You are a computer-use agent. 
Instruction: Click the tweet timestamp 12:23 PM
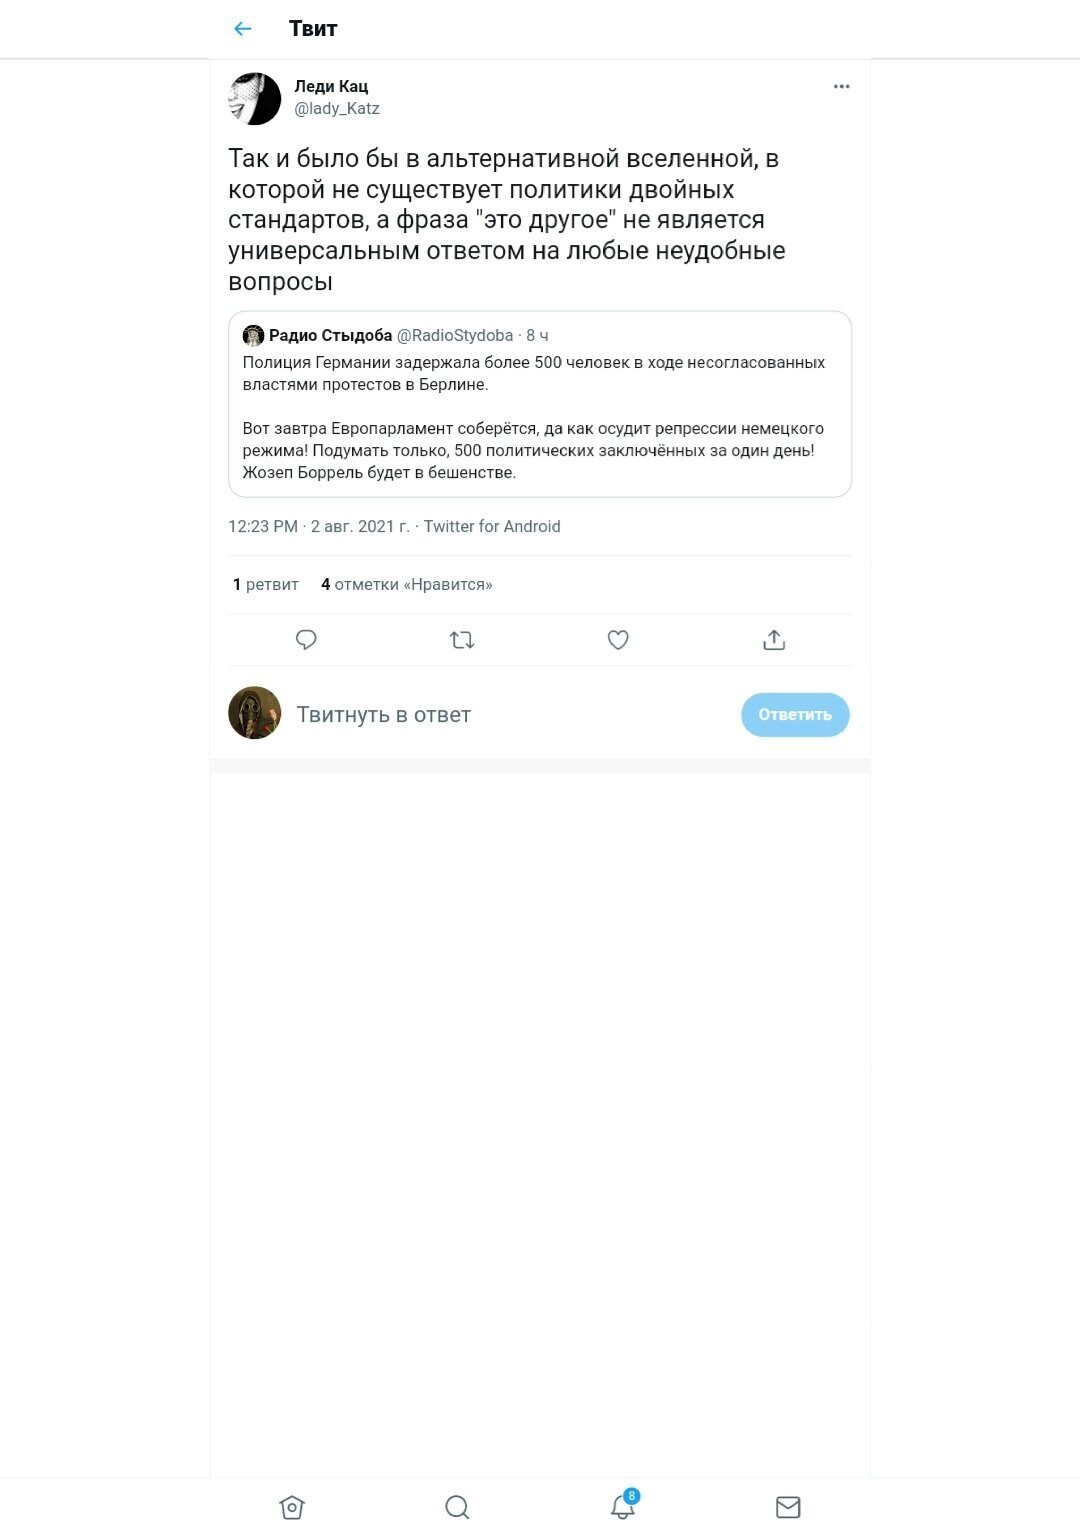tap(263, 527)
